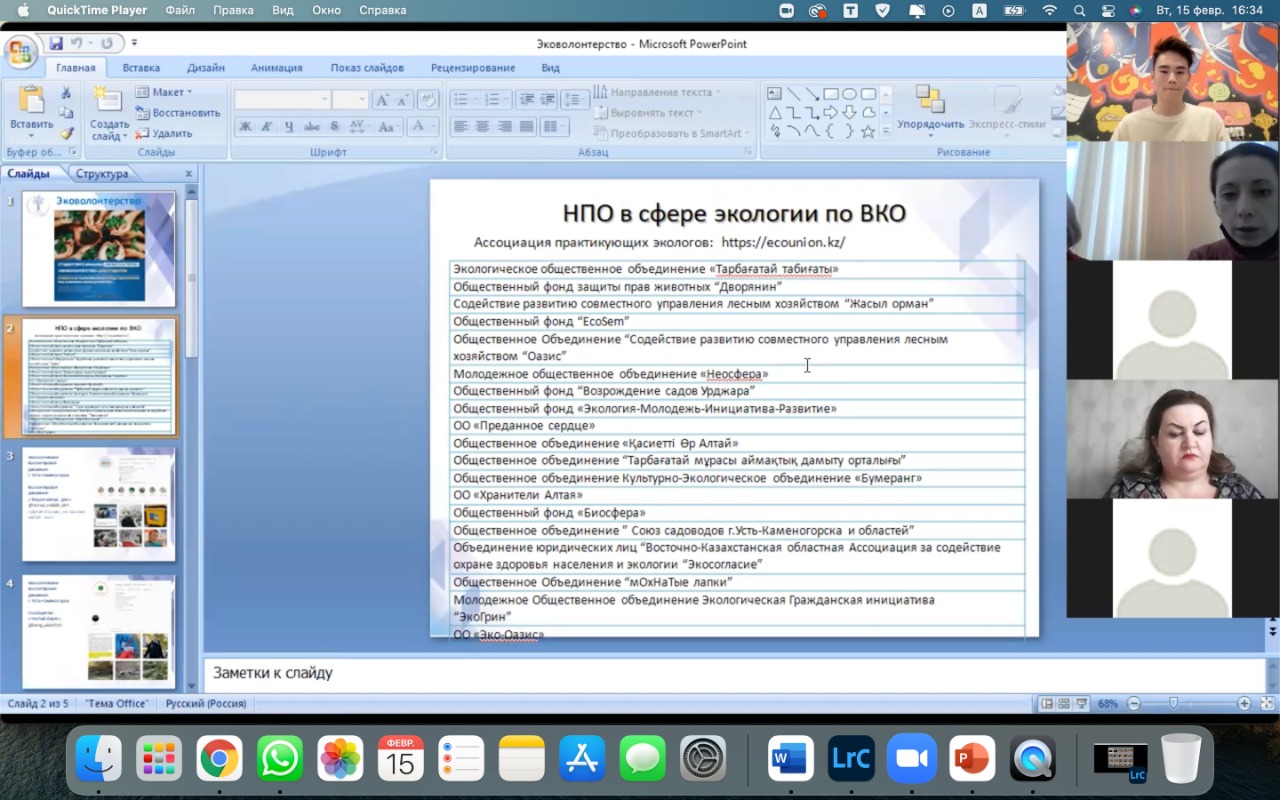The height and width of the screenshot is (800, 1280).
Task: Clear all formatting icon in Шрифт group
Action: [x=428, y=99]
